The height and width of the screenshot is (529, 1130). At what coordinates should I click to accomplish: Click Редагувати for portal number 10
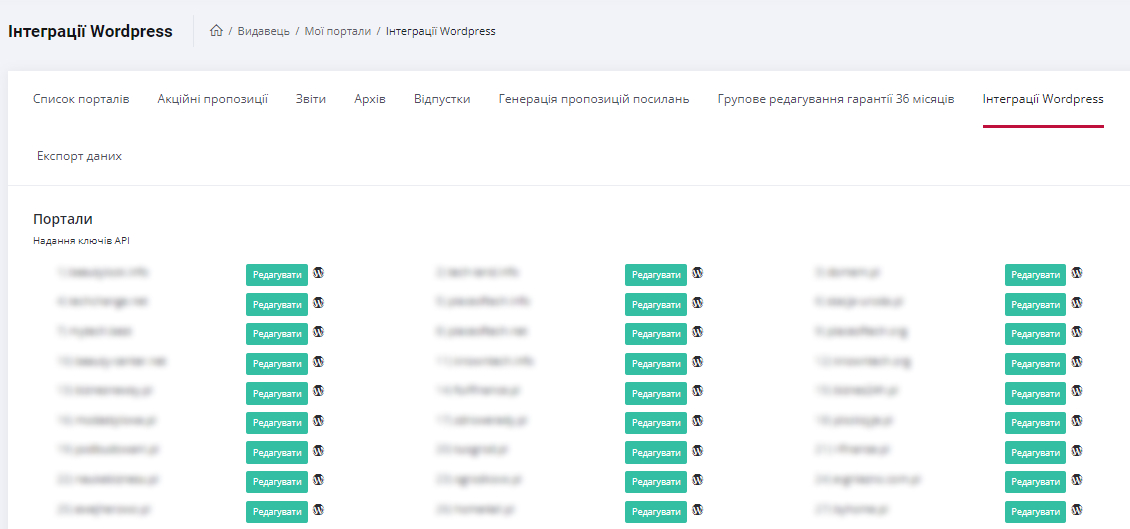click(x=277, y=363)
